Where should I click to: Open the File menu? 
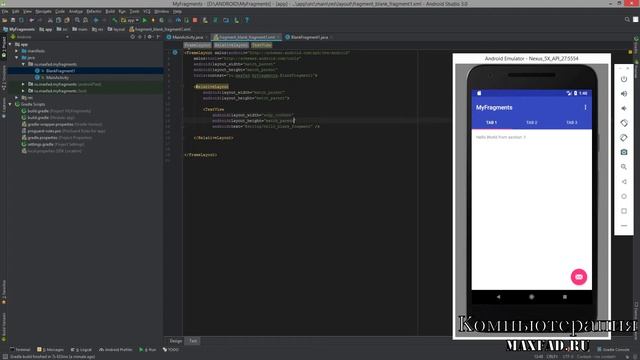(5, 11)
